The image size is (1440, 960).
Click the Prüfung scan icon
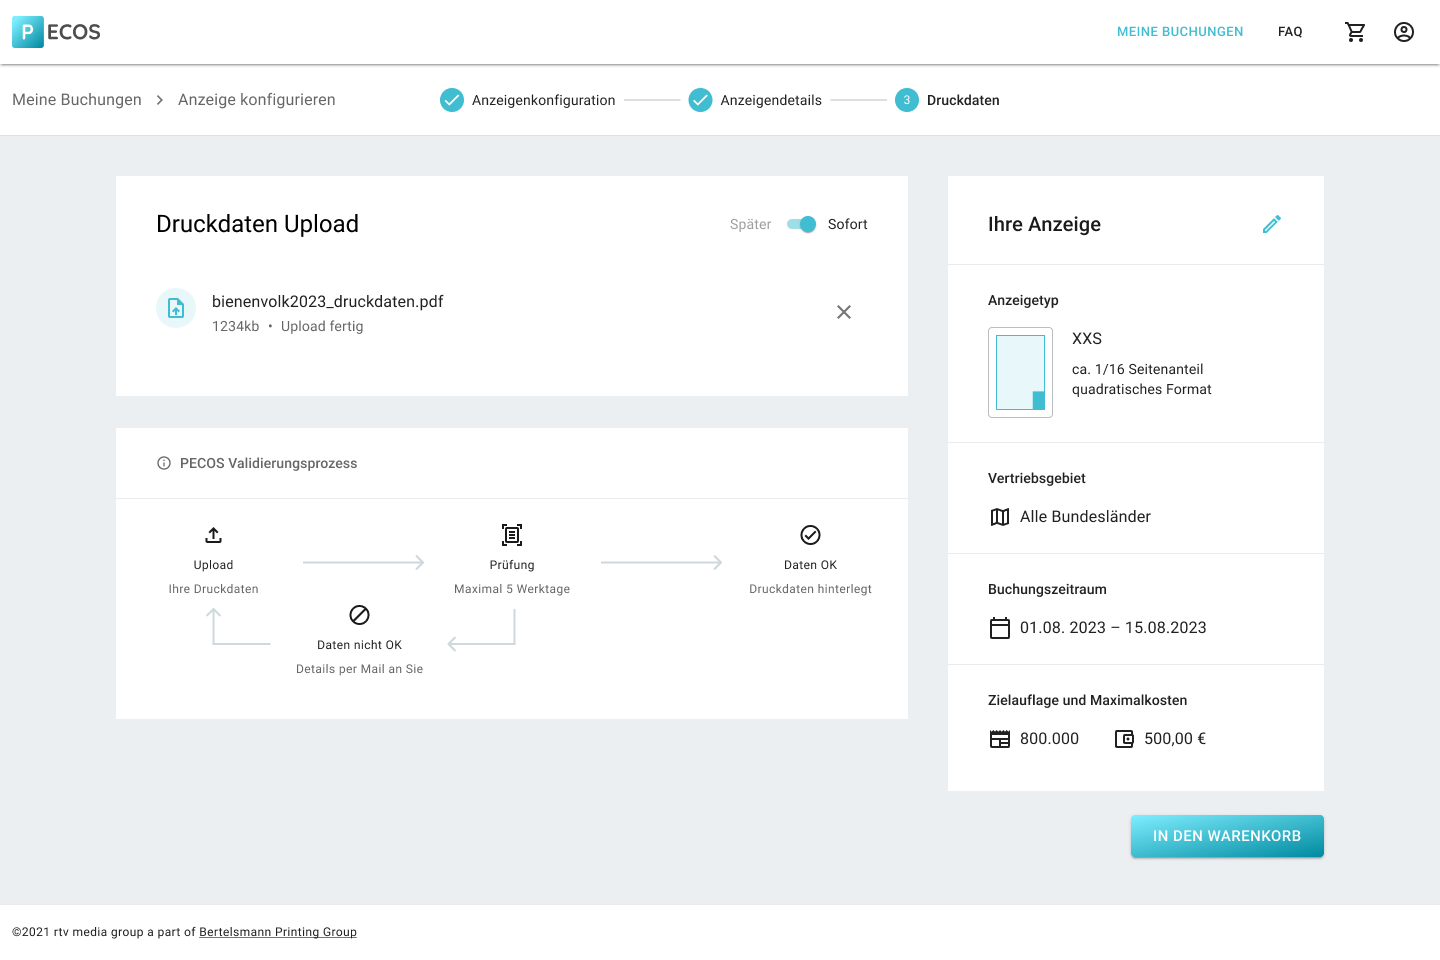512,535
